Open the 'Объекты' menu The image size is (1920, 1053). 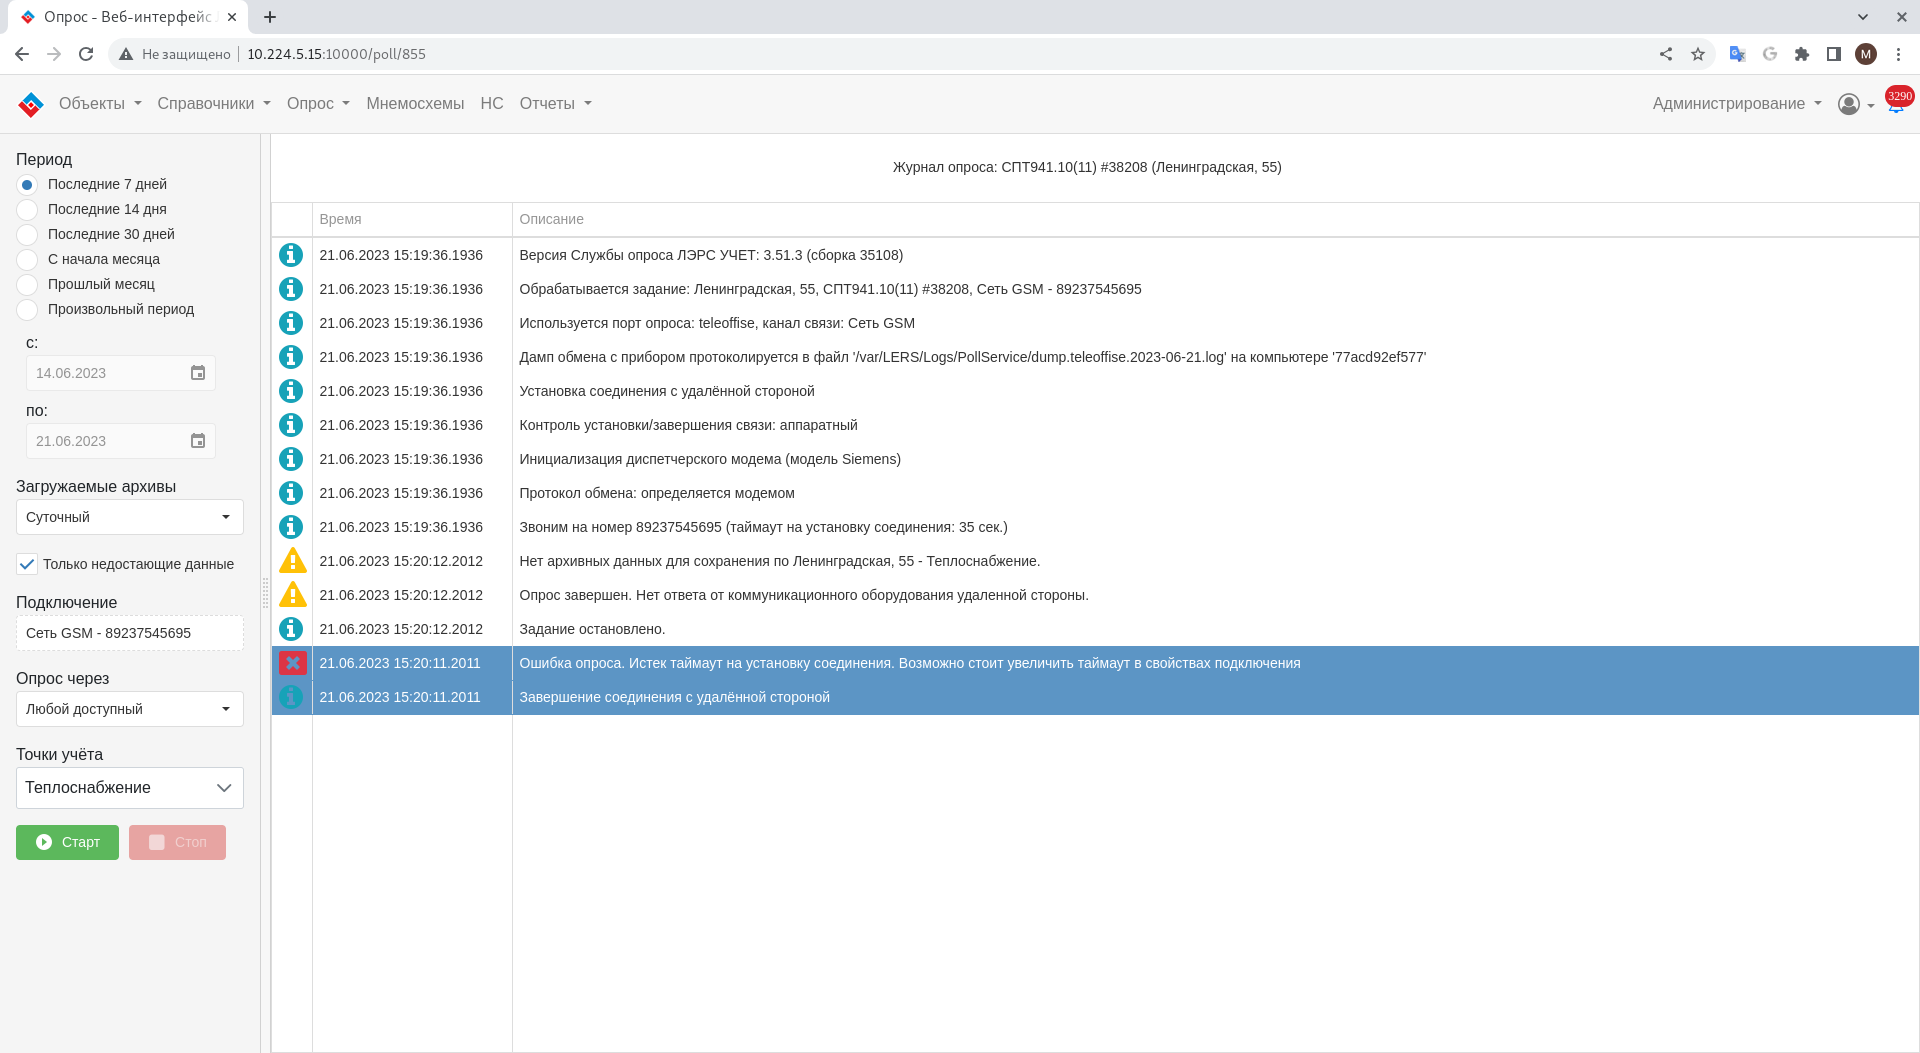100,104
